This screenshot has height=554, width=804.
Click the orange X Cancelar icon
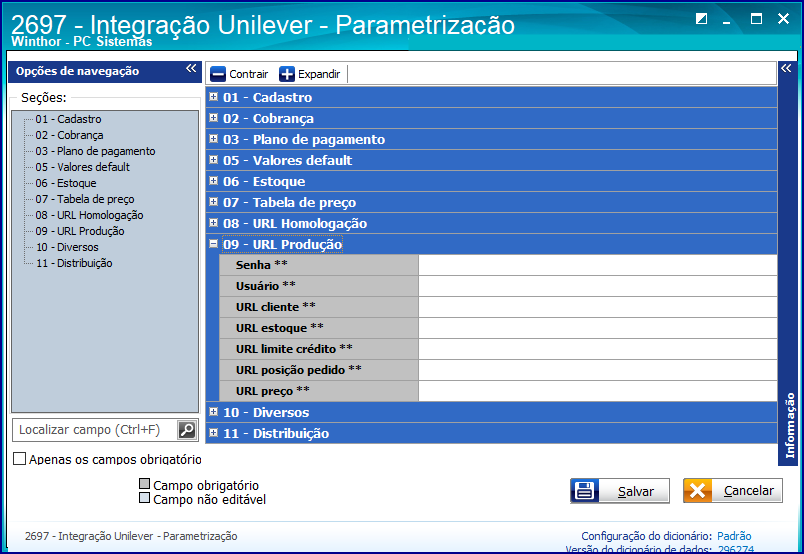pyautogui.click(x=697, y=491)
